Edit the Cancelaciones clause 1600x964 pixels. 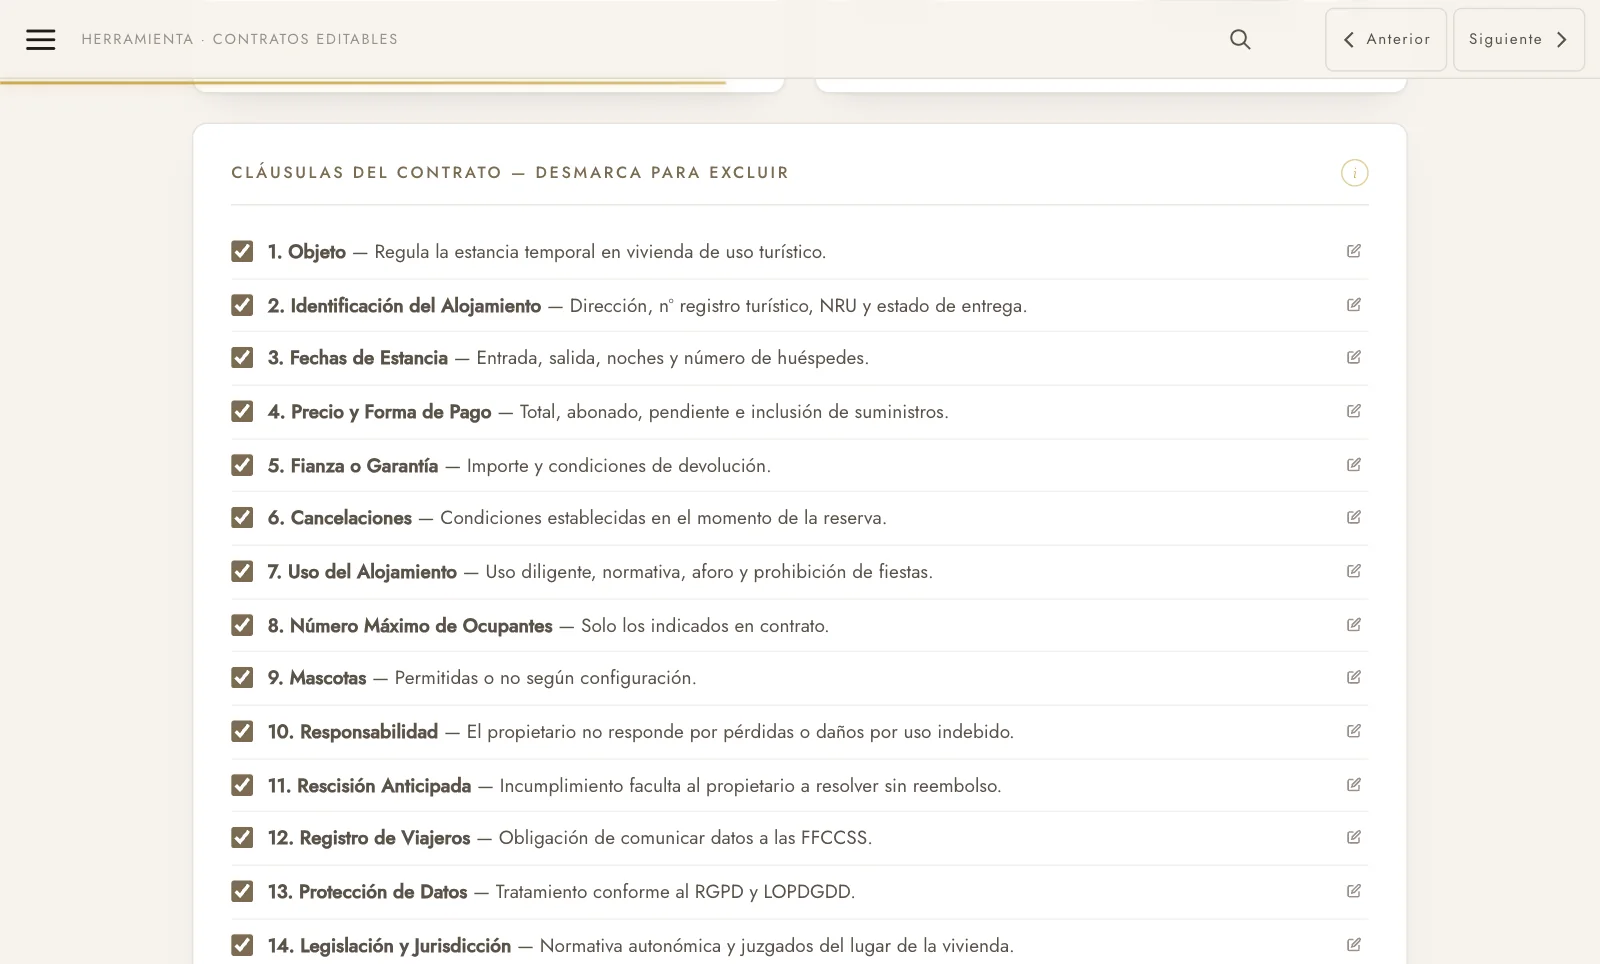pos(1354,517)
